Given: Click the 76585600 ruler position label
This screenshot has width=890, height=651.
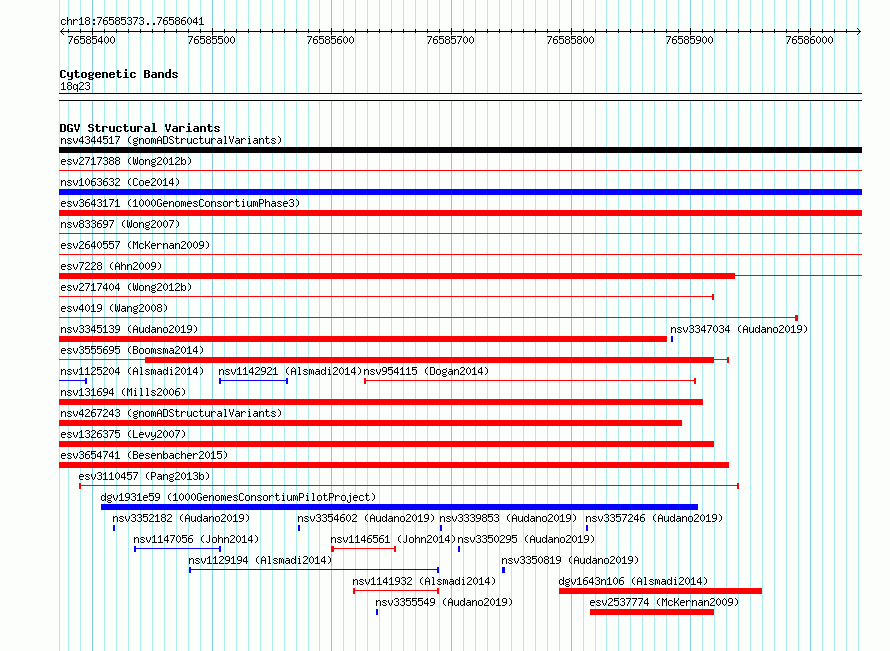Looking at the screenshot, I should (x=330, y=40).
